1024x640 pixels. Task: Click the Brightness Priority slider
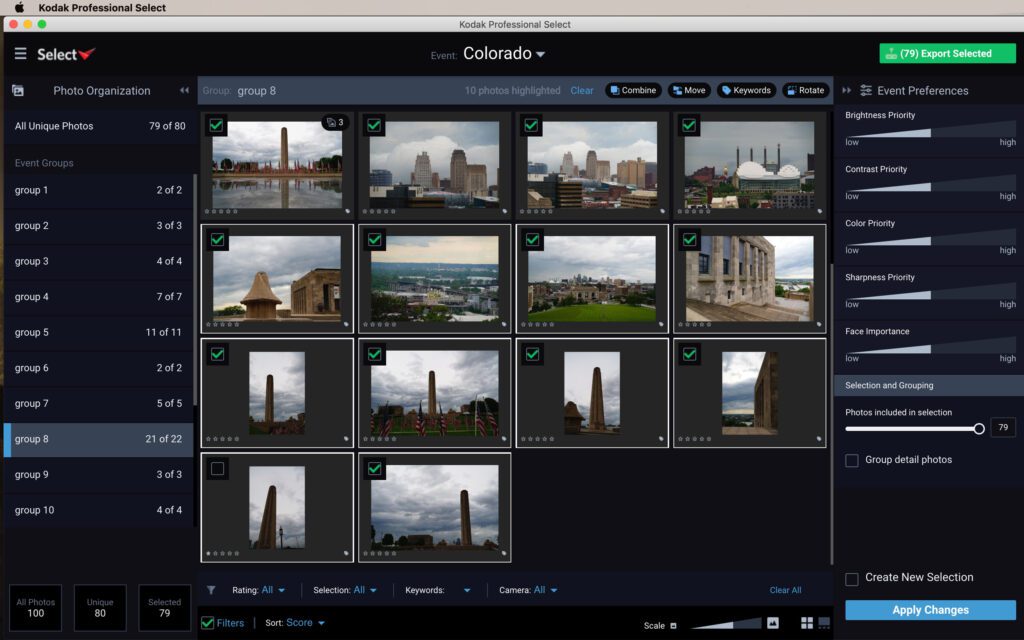[930, 131]
